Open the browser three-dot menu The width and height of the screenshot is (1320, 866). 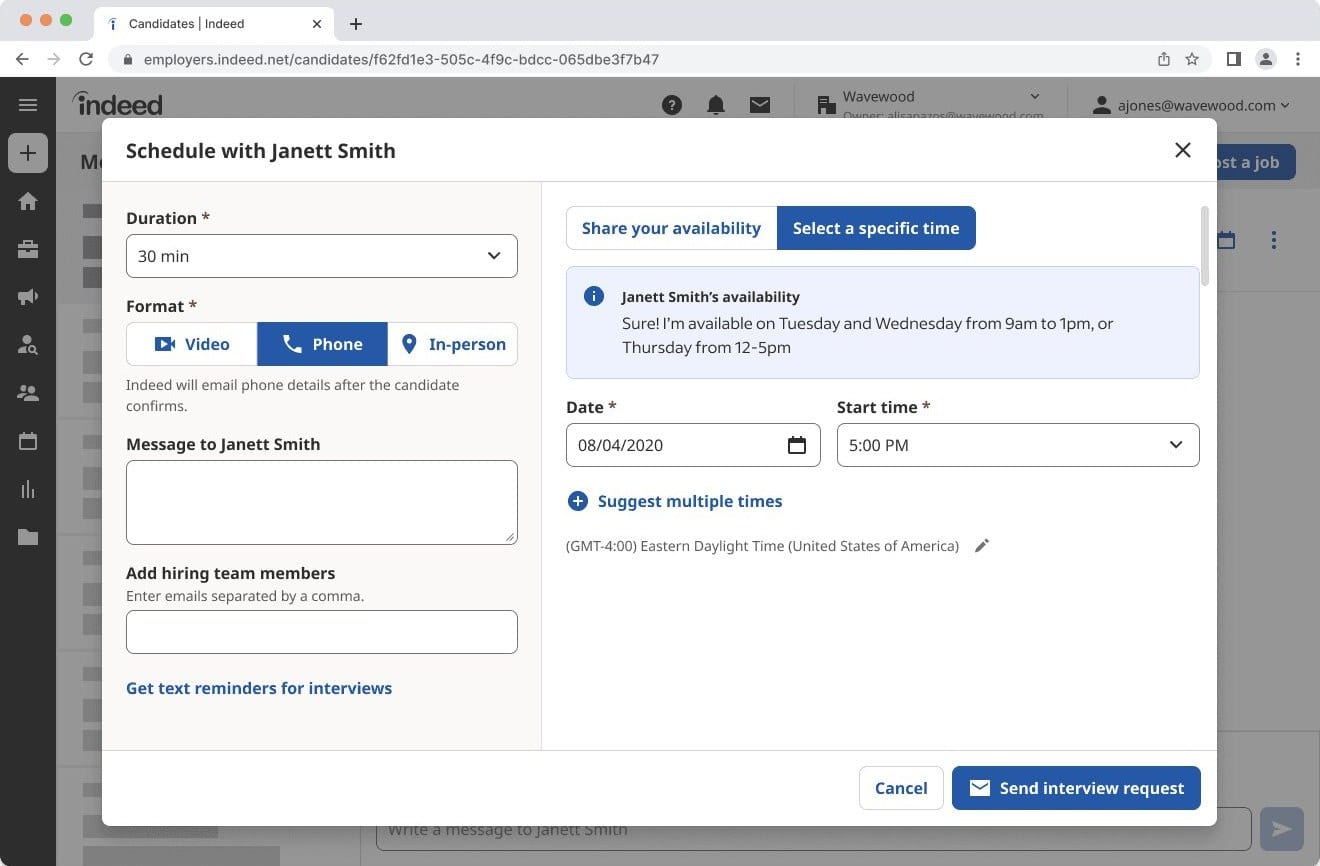pyautogui.click(x=1298, y=59)
